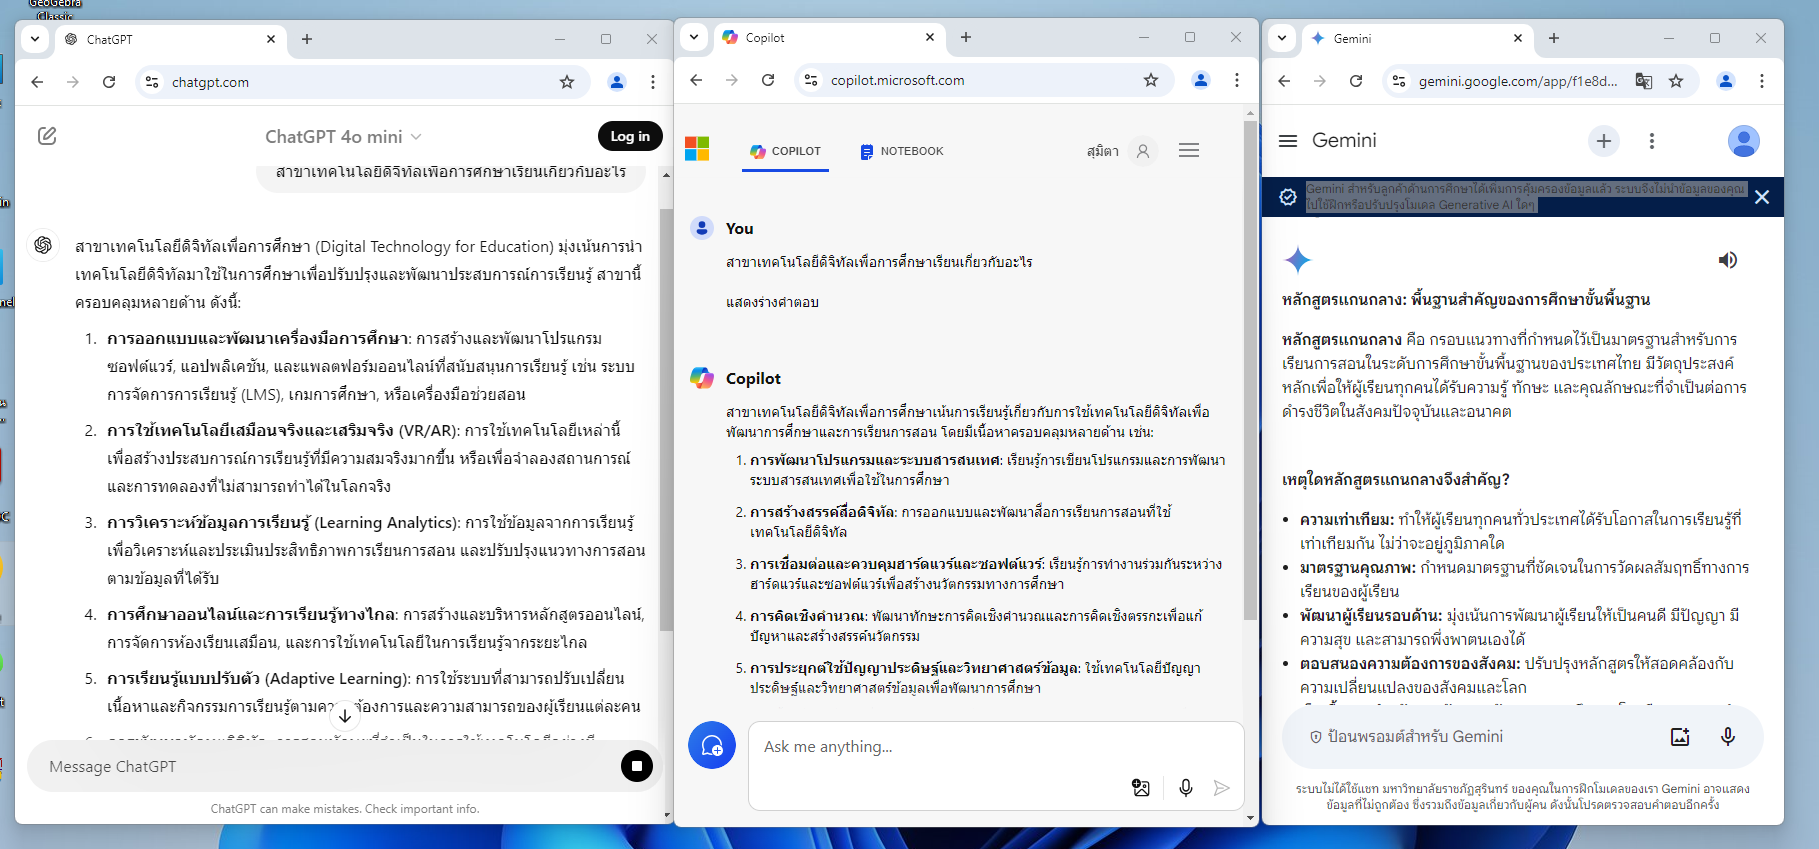Screen dimensions: 1819x849
Task: Click the Gemini microphone icon
Action: tap(1727, 737)
